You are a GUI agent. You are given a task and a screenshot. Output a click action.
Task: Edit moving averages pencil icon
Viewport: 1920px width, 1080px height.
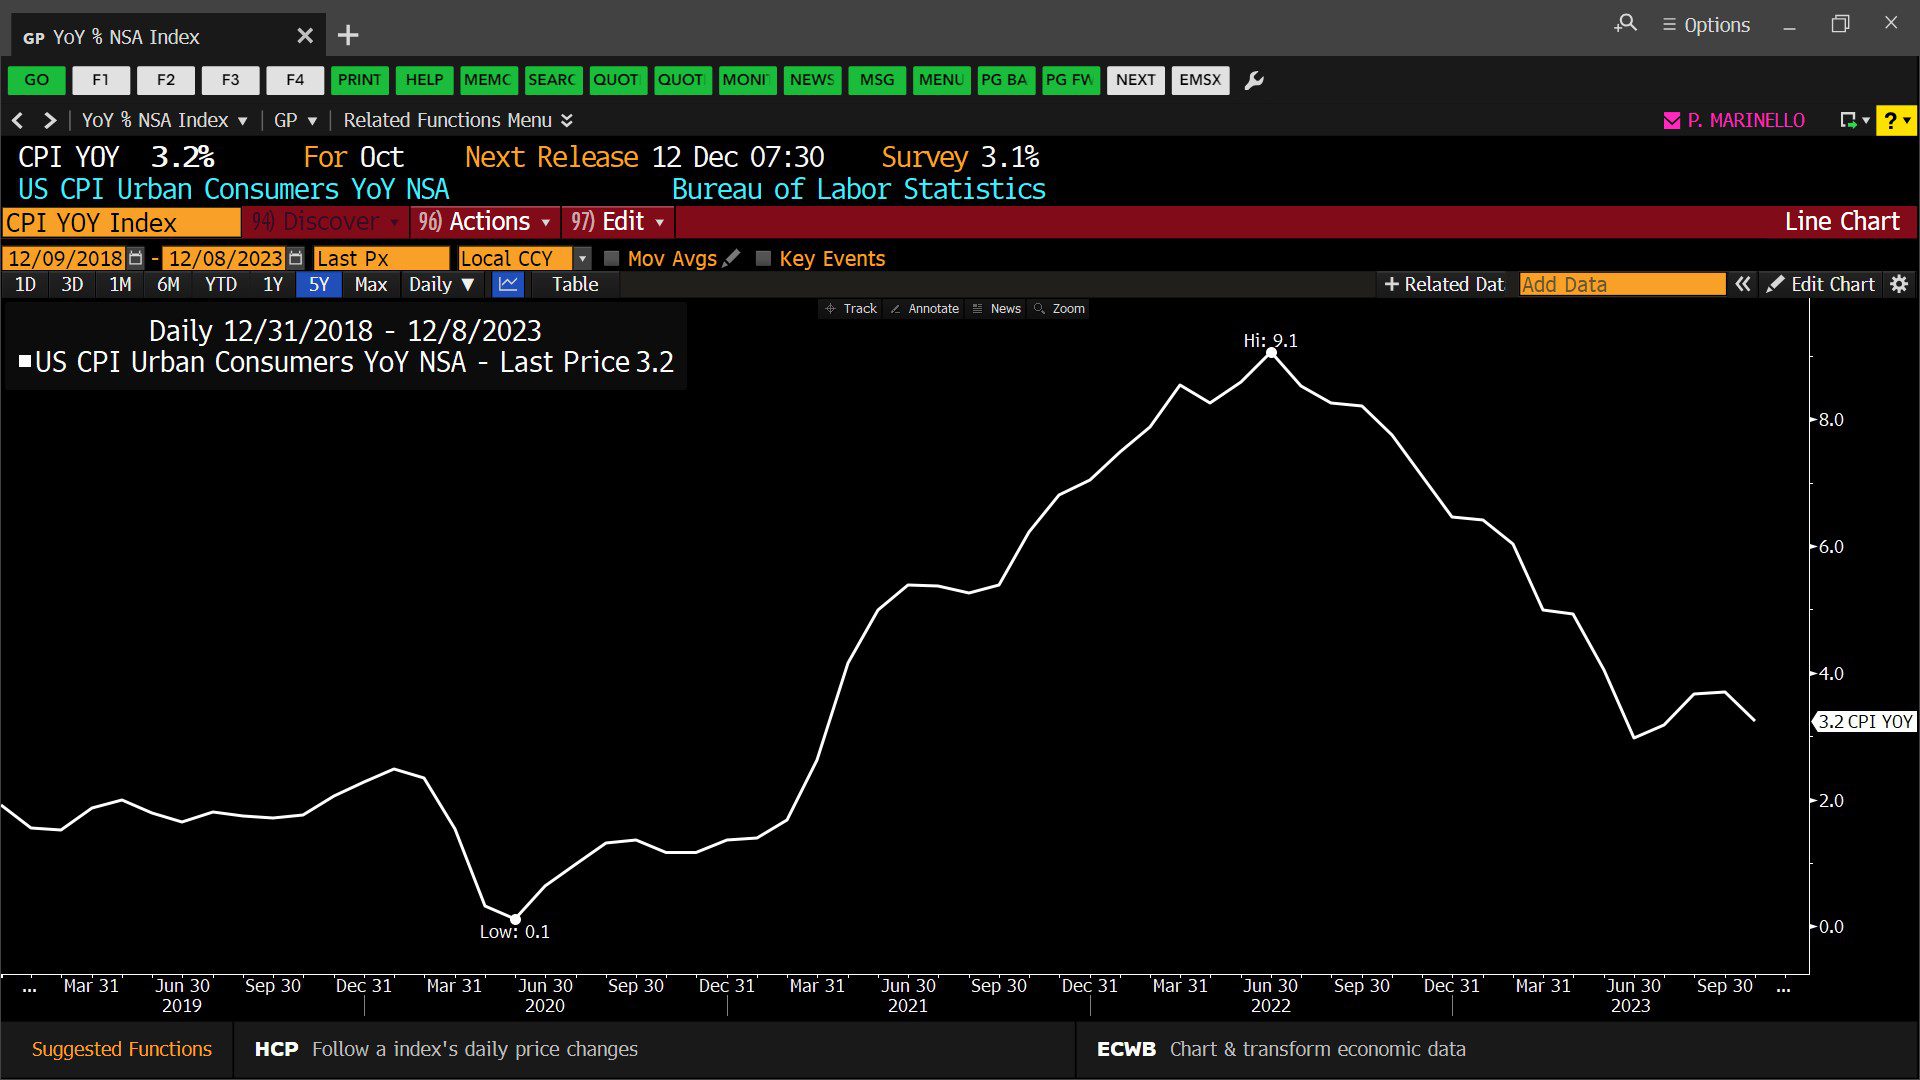732,258
